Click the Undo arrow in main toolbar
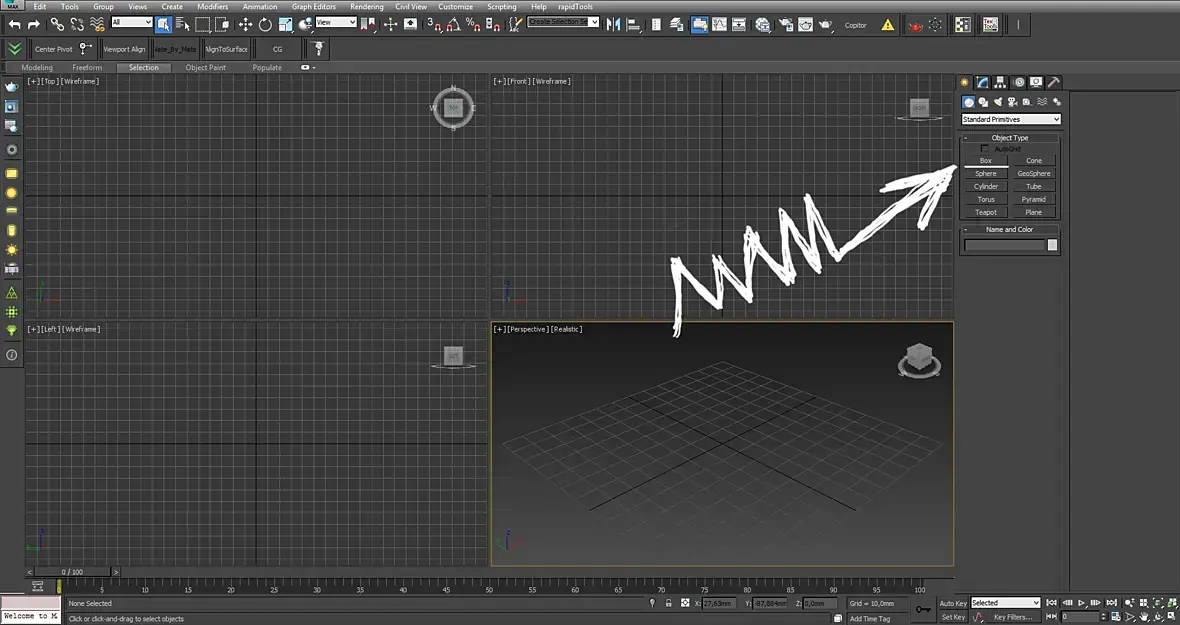The image size is (1180, 625). 14,24
